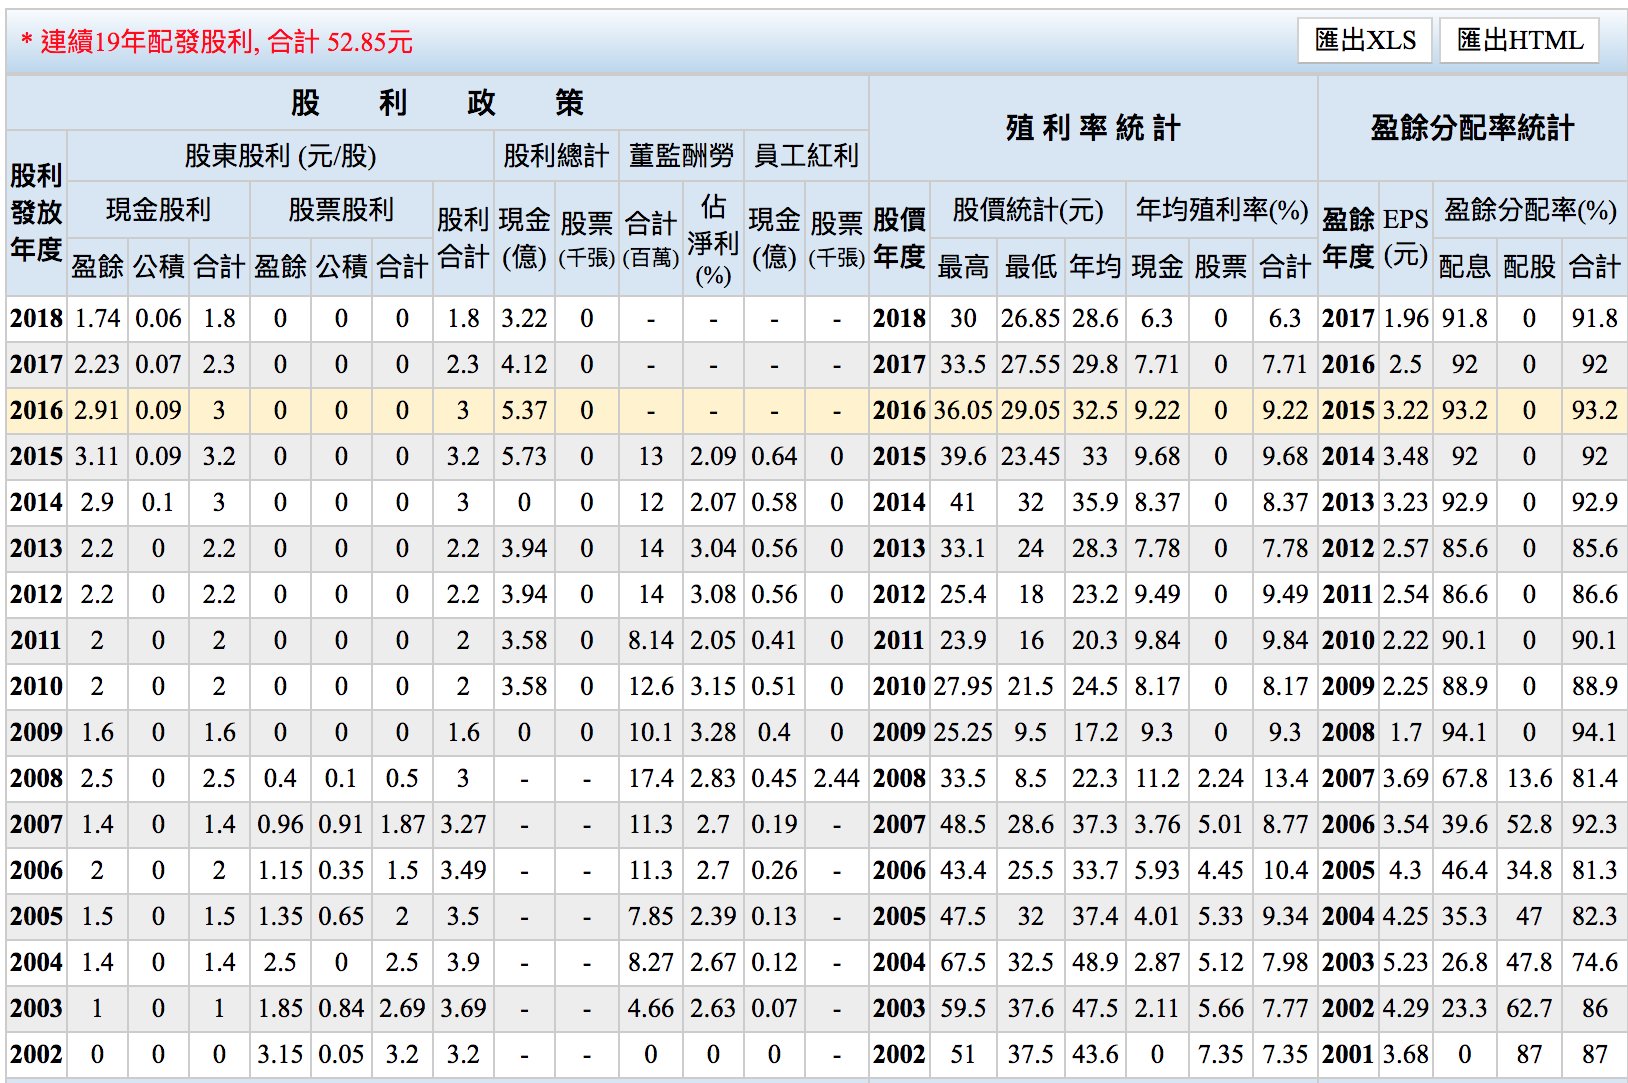Click the 股東股利 (元/股) column group header

pos(280,156)
